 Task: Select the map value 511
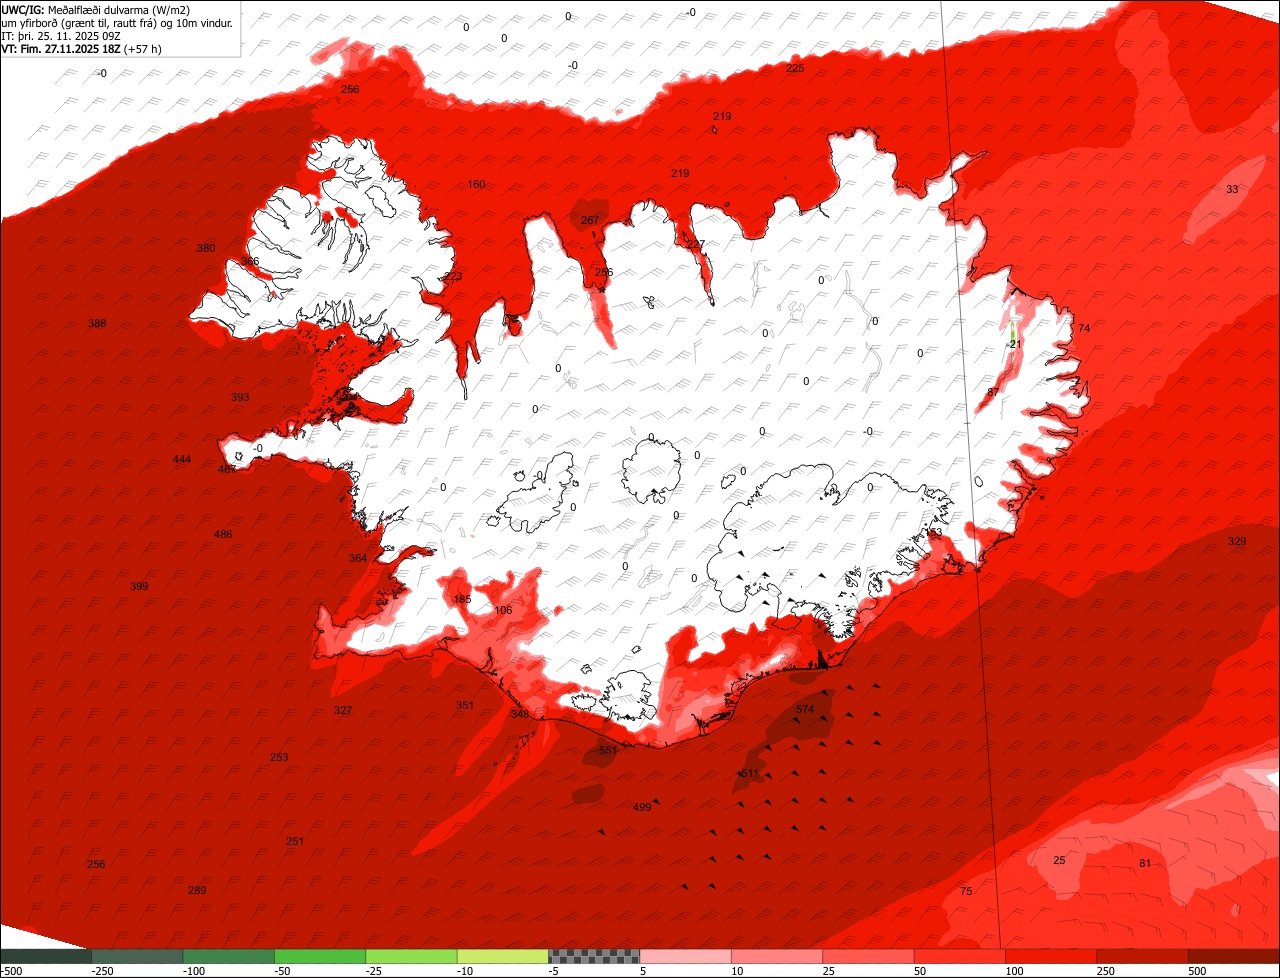(x=749, y=775)
